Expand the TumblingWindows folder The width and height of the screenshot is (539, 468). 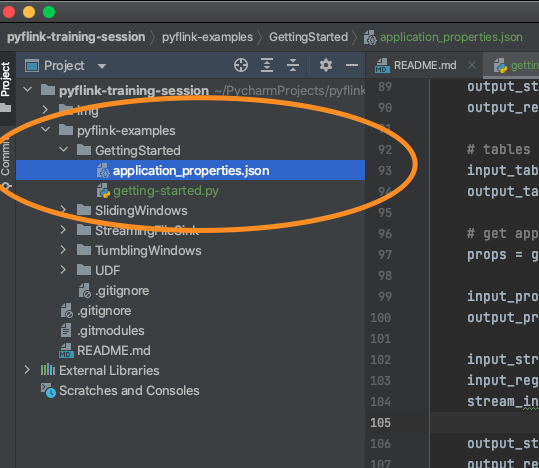pos(63,250)
